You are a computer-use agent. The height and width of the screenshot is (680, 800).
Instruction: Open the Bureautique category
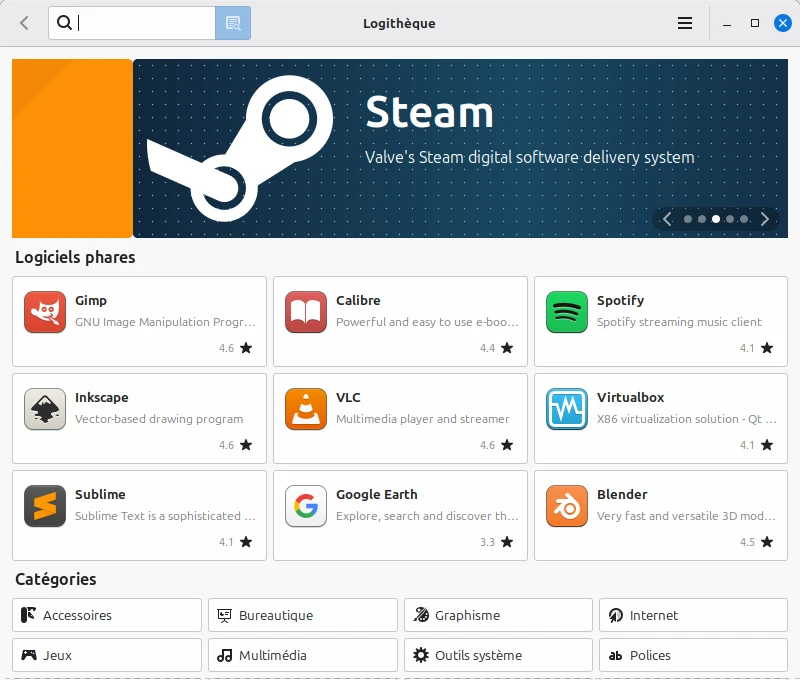[303, 615]
